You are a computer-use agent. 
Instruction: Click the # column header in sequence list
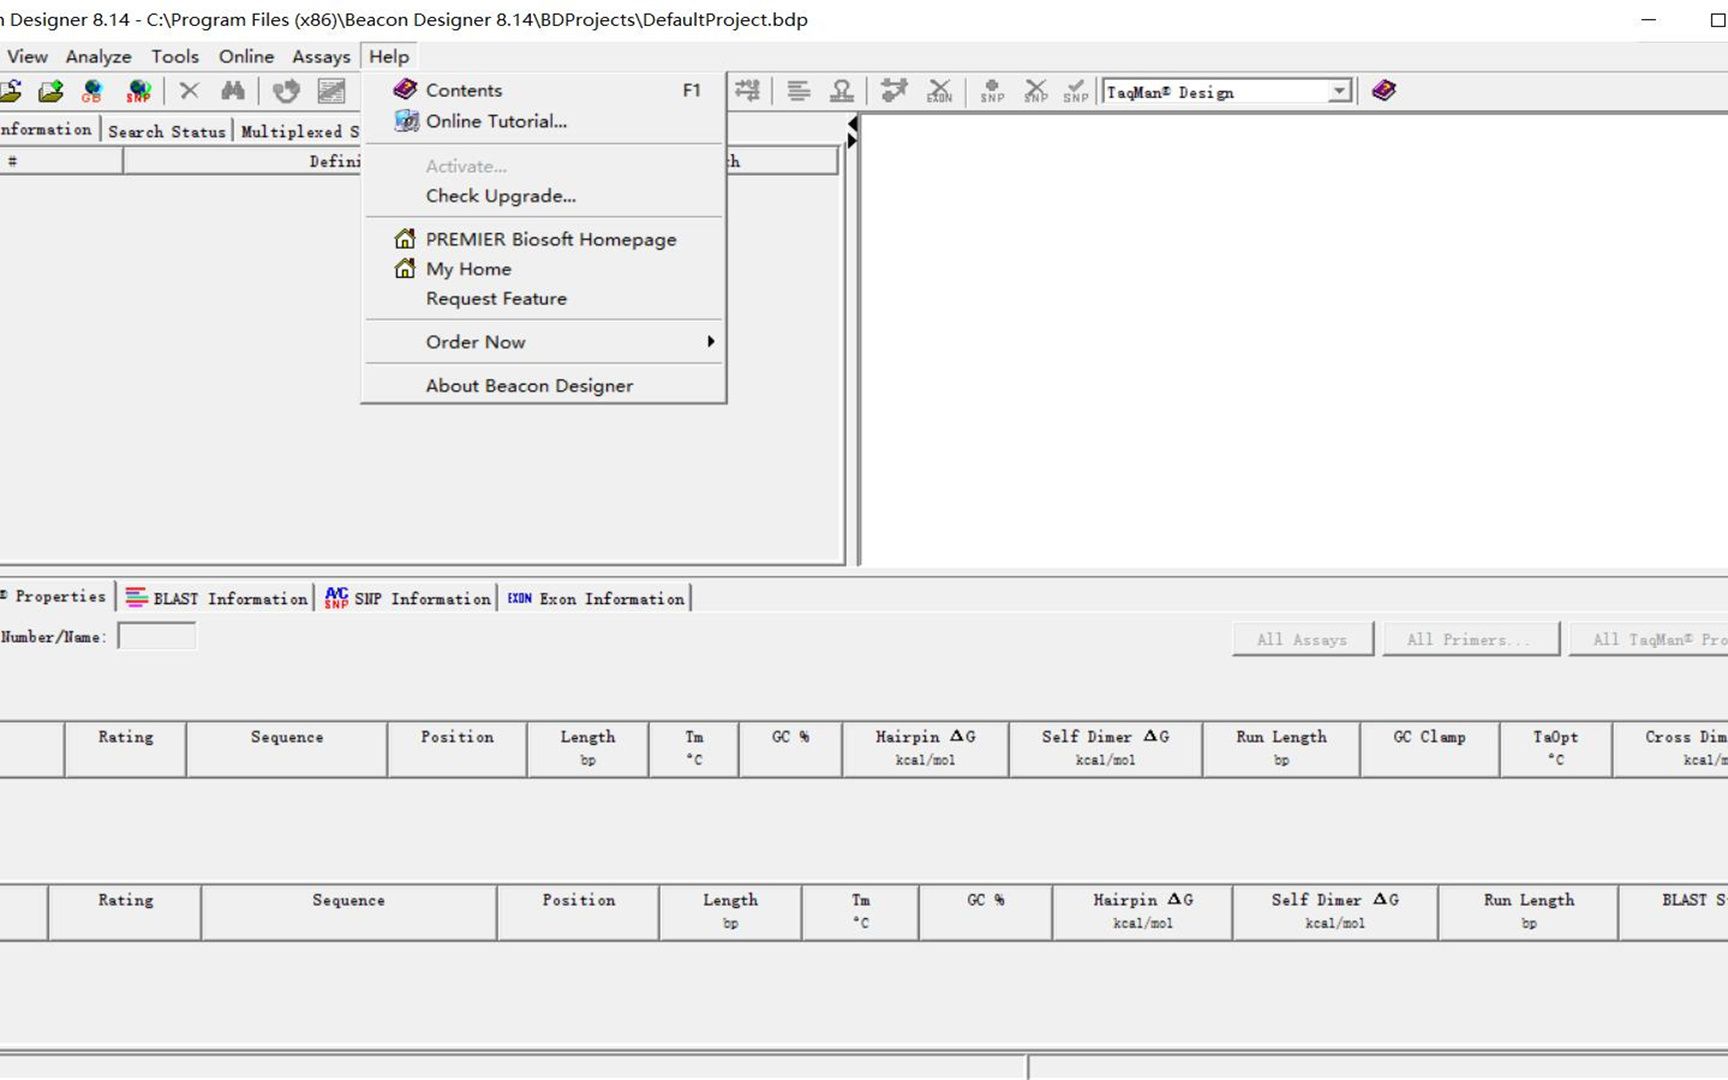tap(60, 161)
